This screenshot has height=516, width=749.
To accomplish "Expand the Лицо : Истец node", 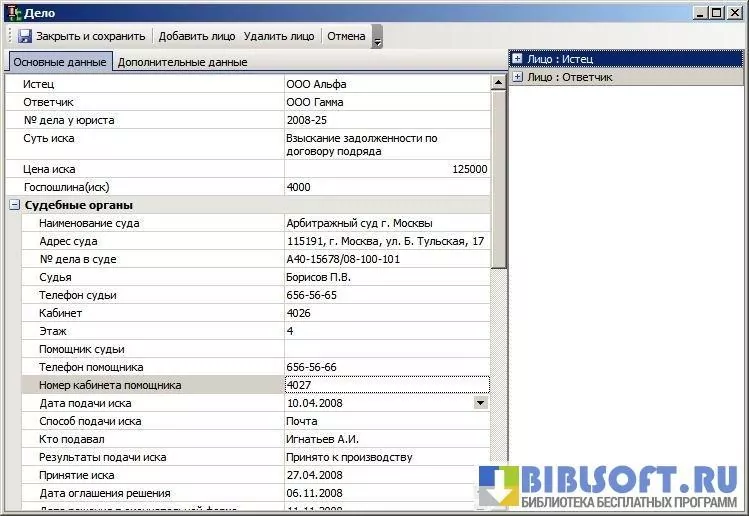I will (517, 60).
